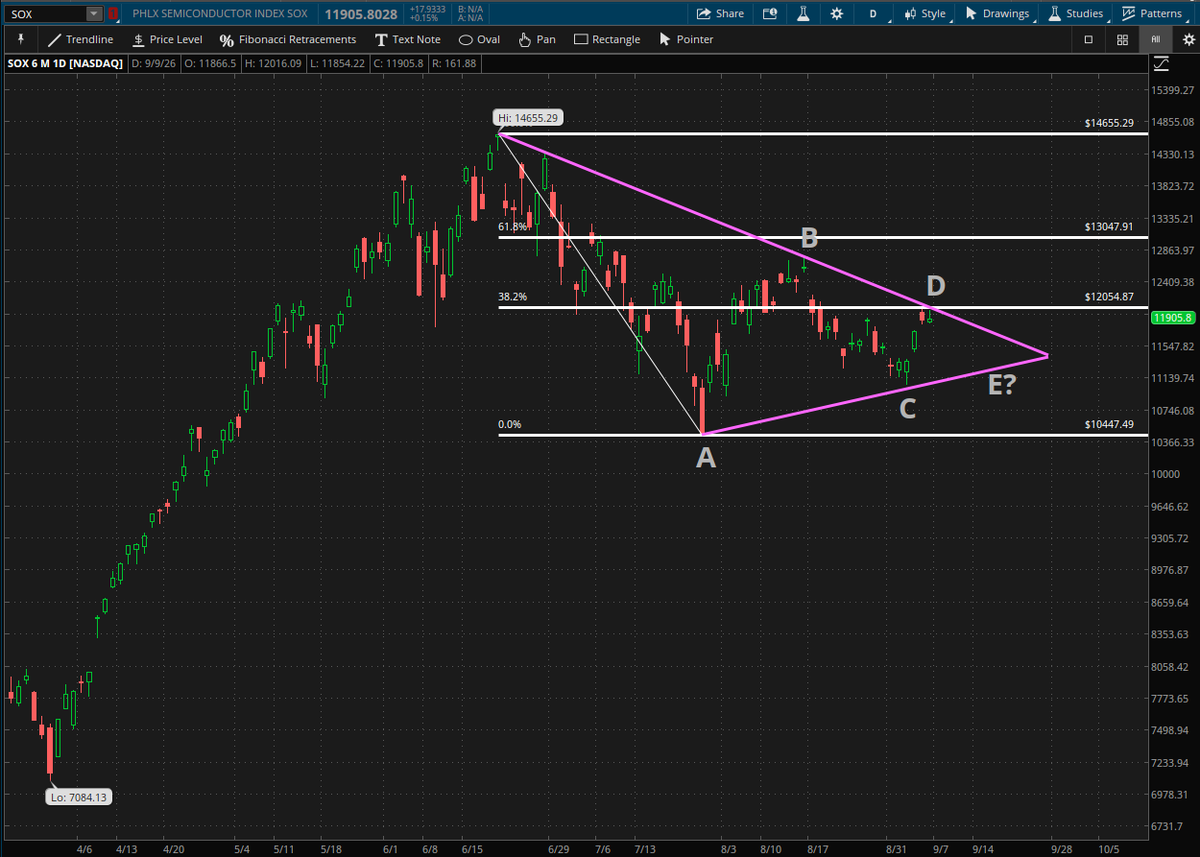Select the text note D
Image resolution: width=1200 pixels, height=857 pixels.
coord(936,286)
